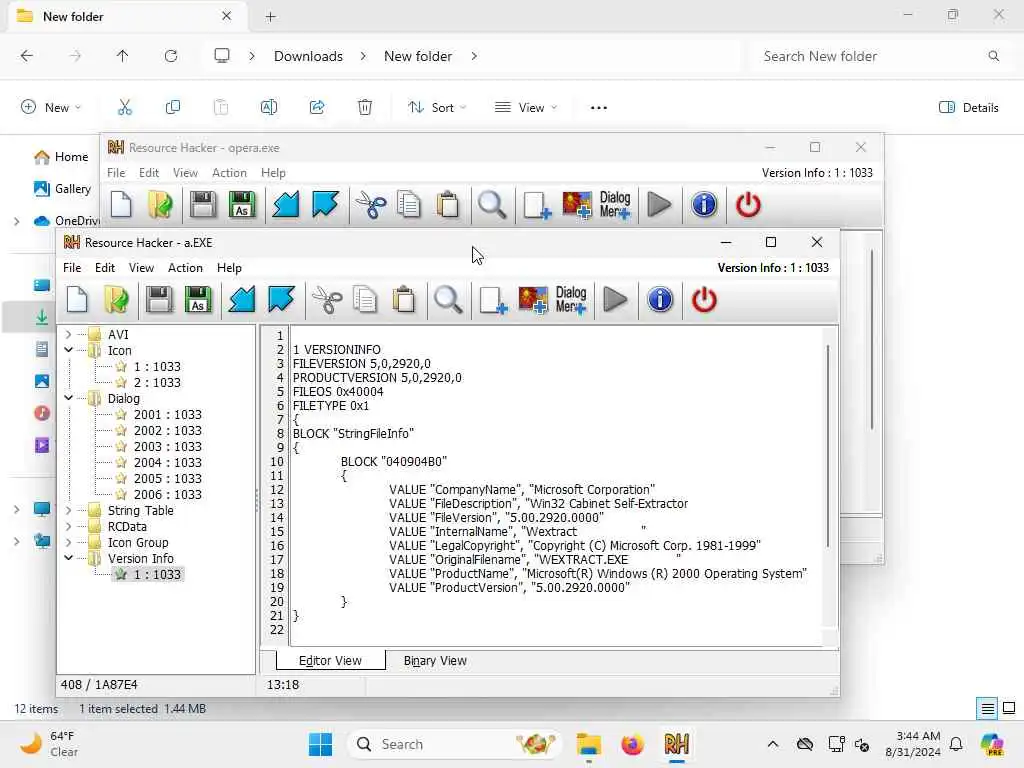This screenshot has width=1024, height=768.
Task: Click blue Info icon in a.EXE toolbar
Action: click(660, 300)
